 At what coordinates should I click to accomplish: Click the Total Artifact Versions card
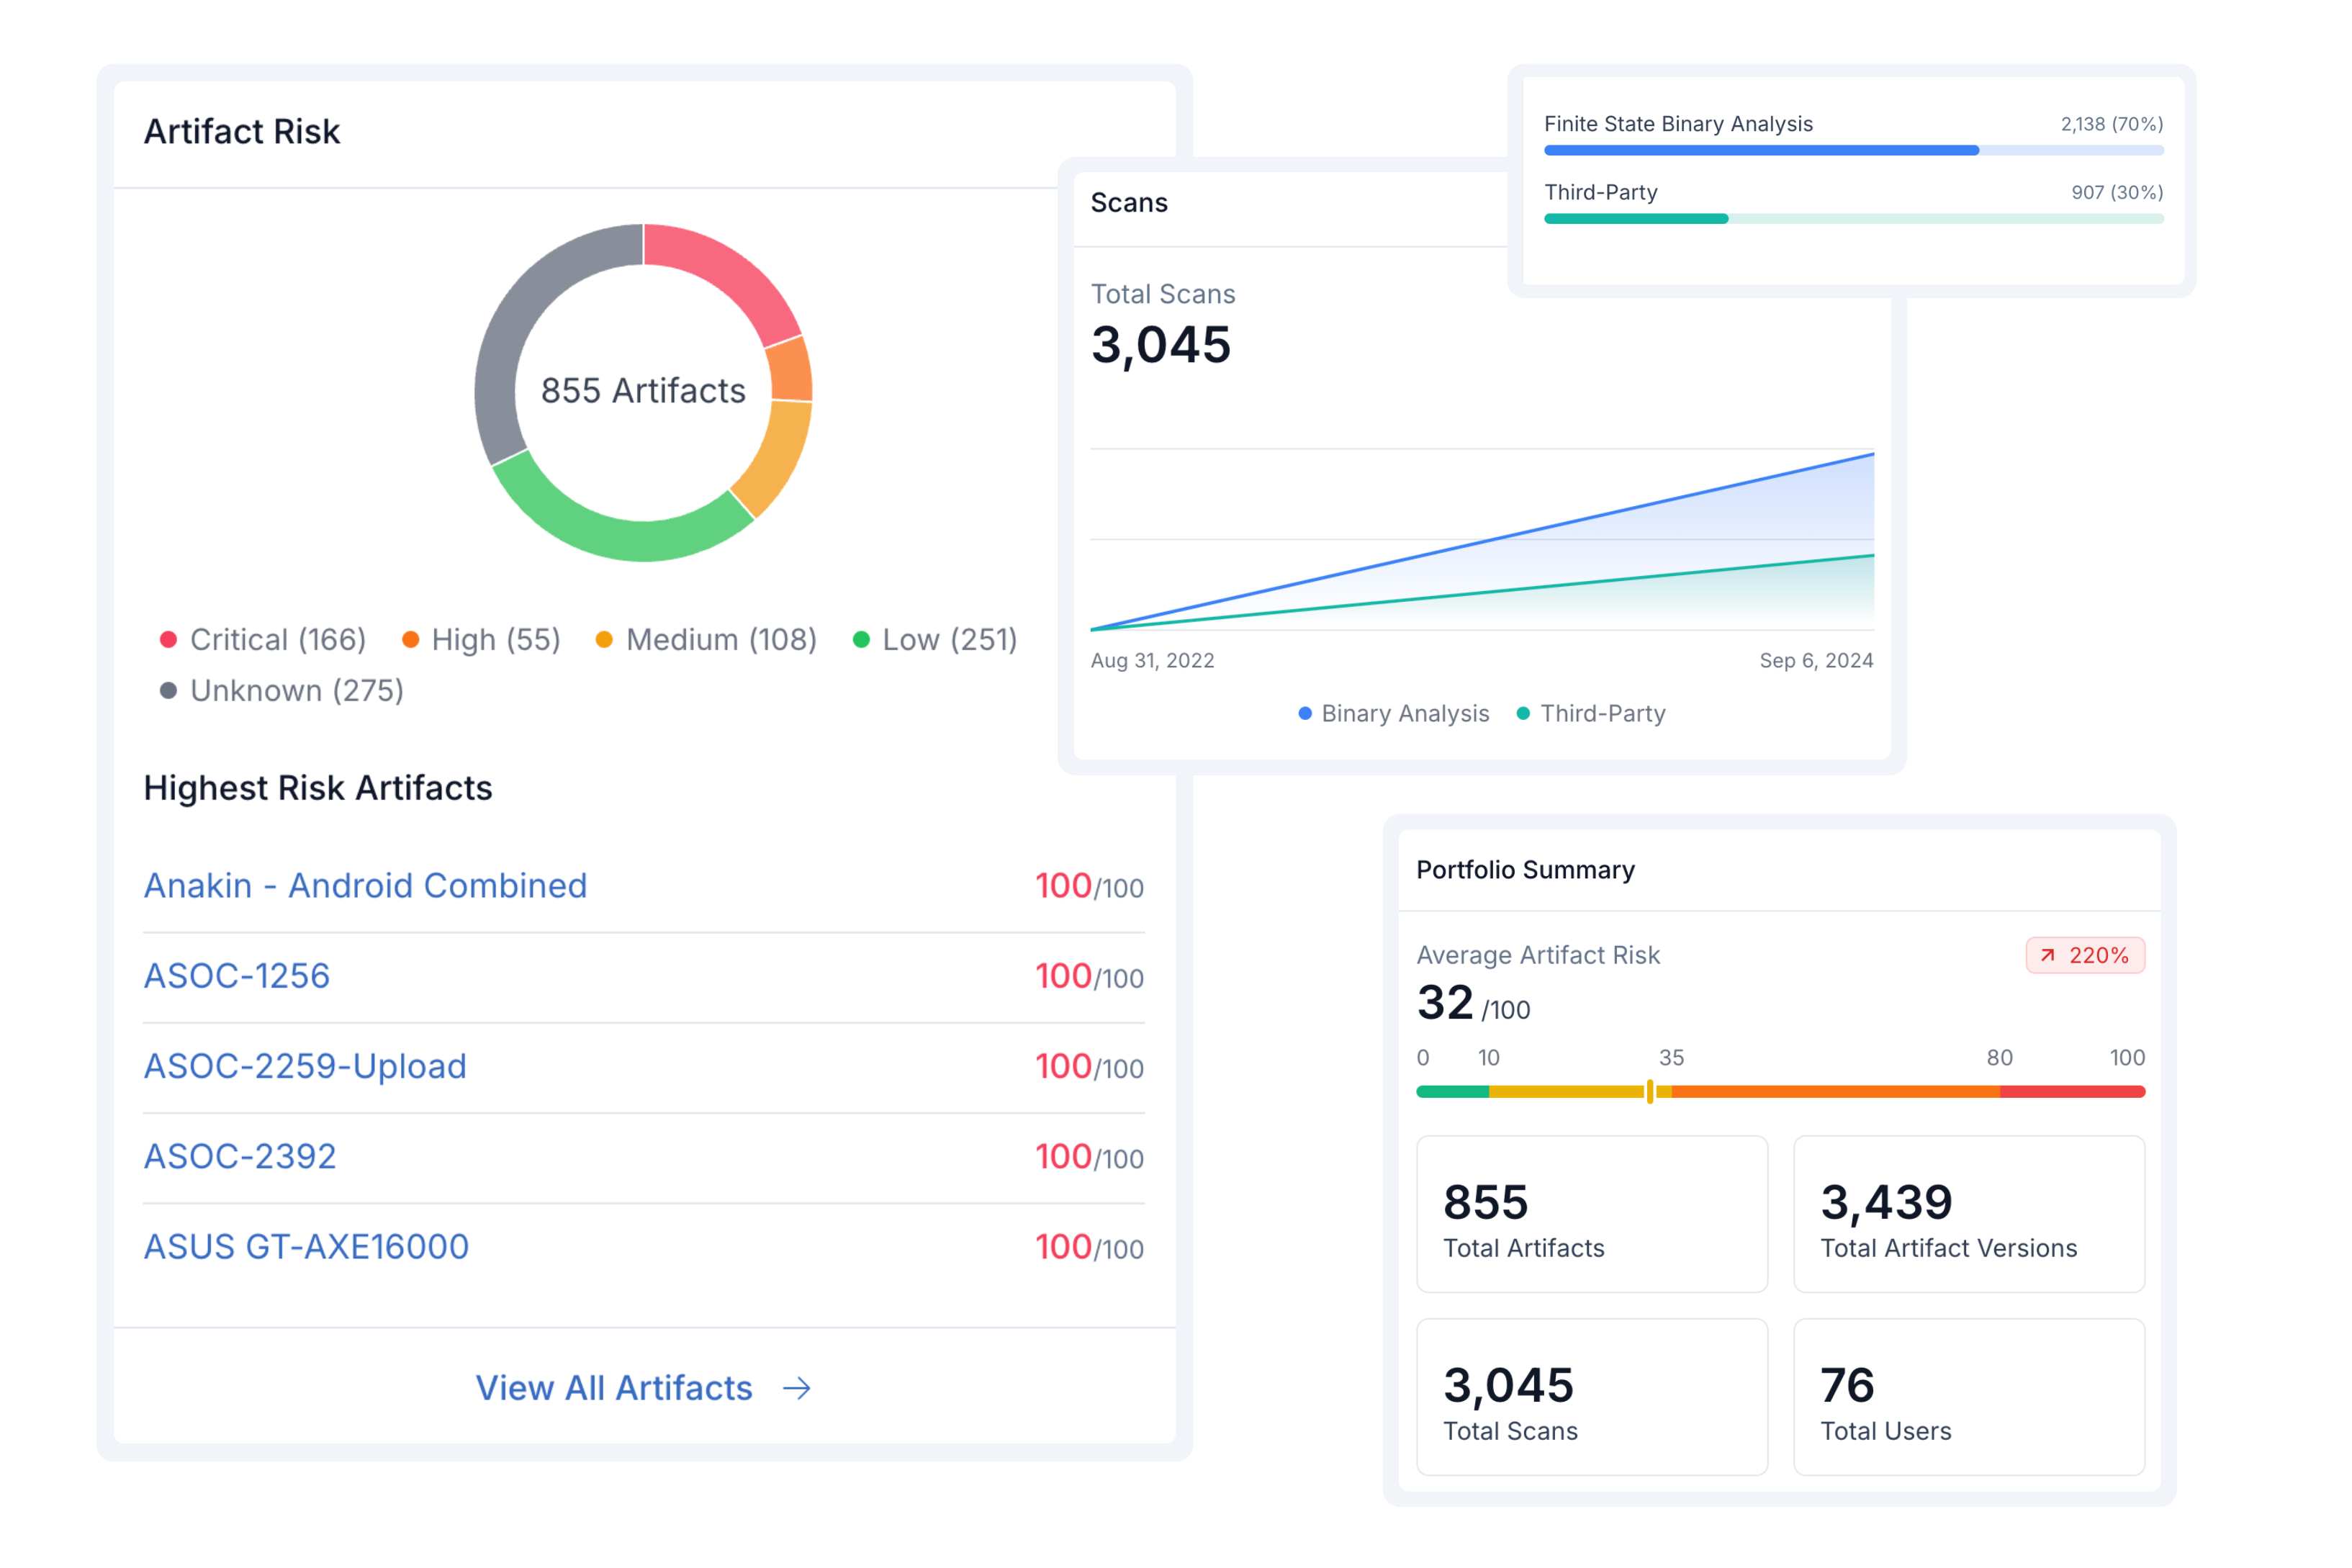pyautogui.click(x=1968, y=1214)
